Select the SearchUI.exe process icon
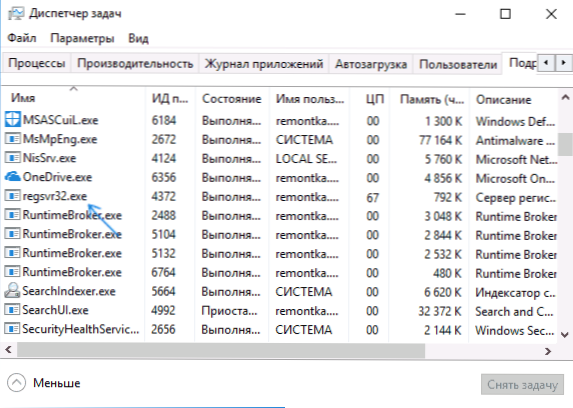The width and height of the screenshot is (573, 408). (x=12, y=310)
